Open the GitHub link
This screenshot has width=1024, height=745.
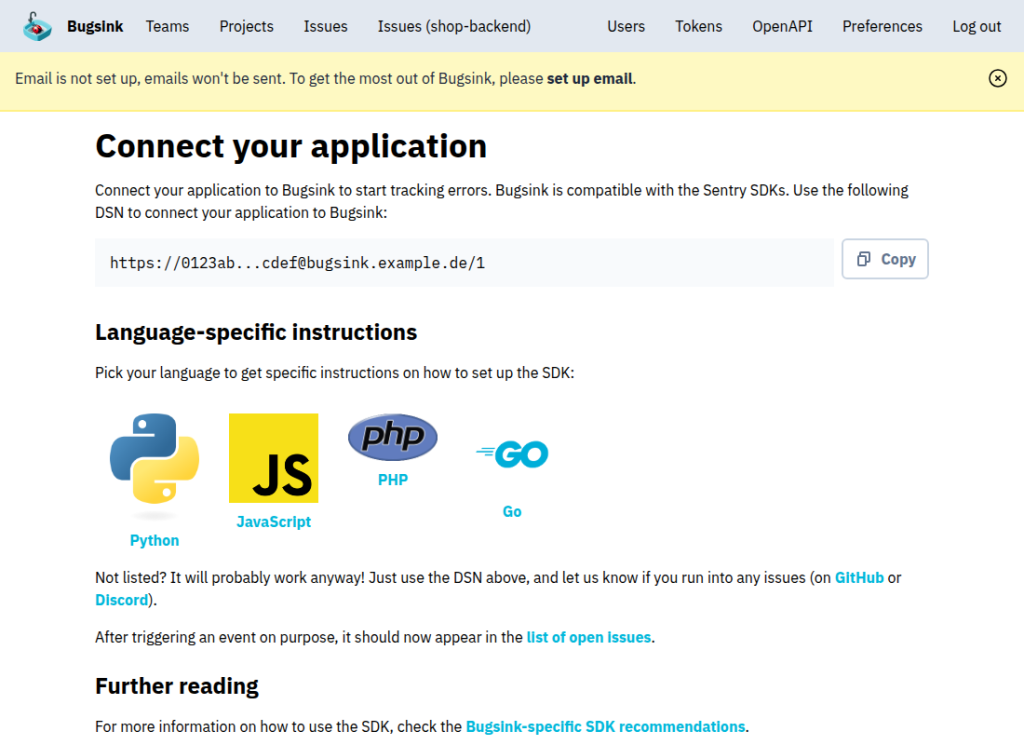click(x=859, y=578)
